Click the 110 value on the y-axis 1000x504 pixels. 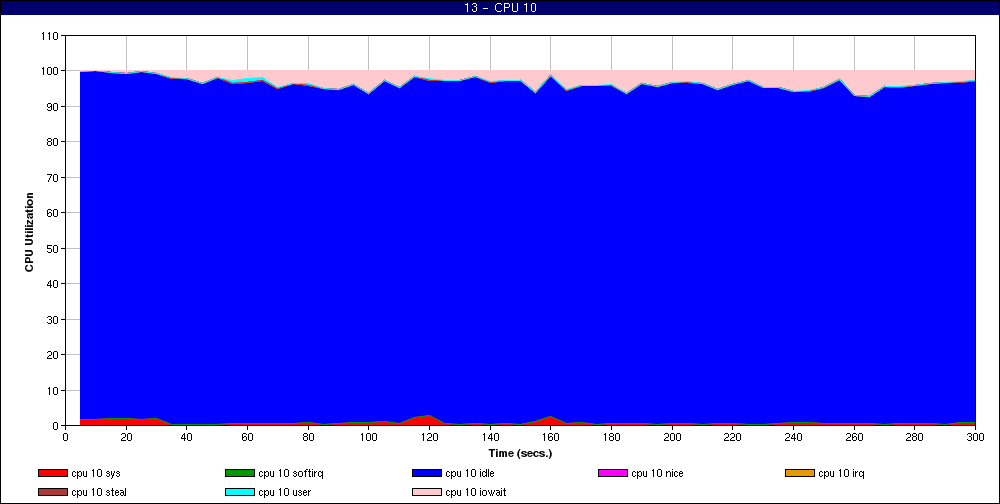(49, 36)
